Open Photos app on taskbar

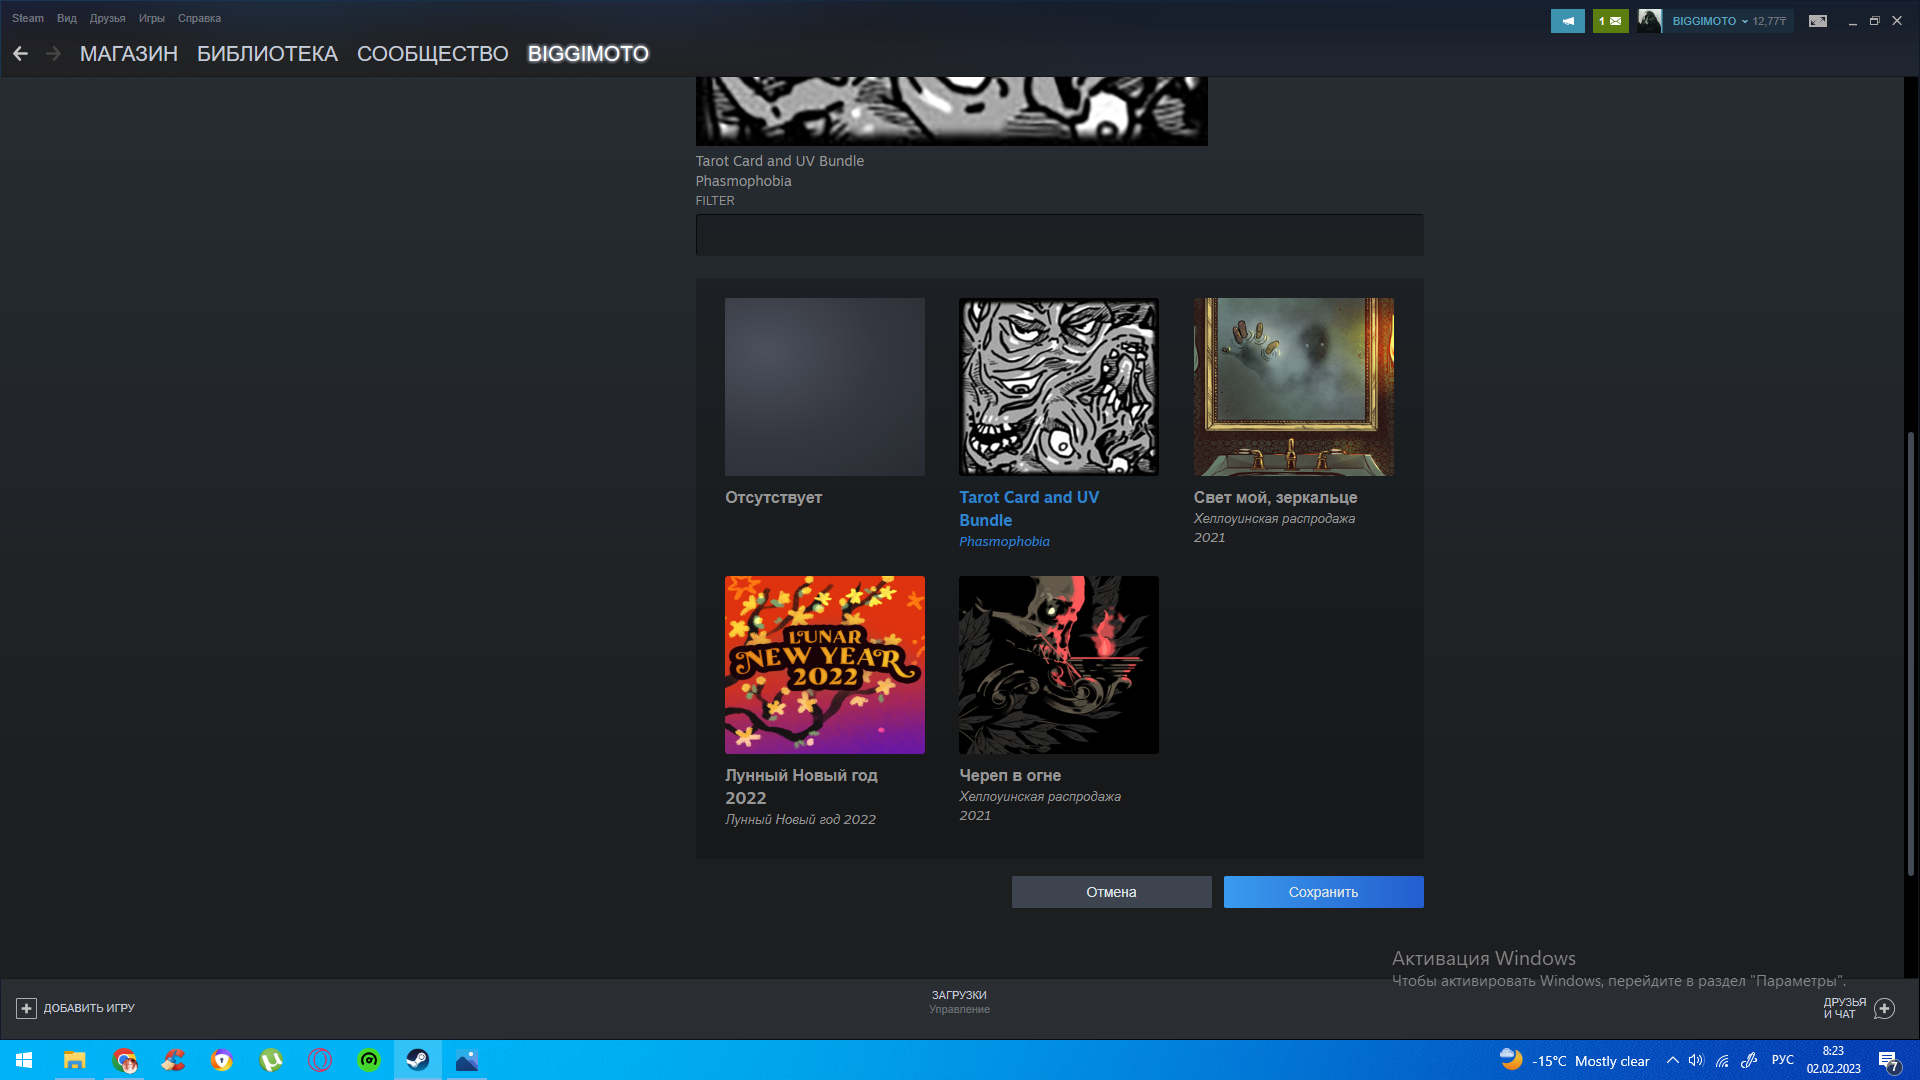pyautogui.click(x=467, y=1060)
